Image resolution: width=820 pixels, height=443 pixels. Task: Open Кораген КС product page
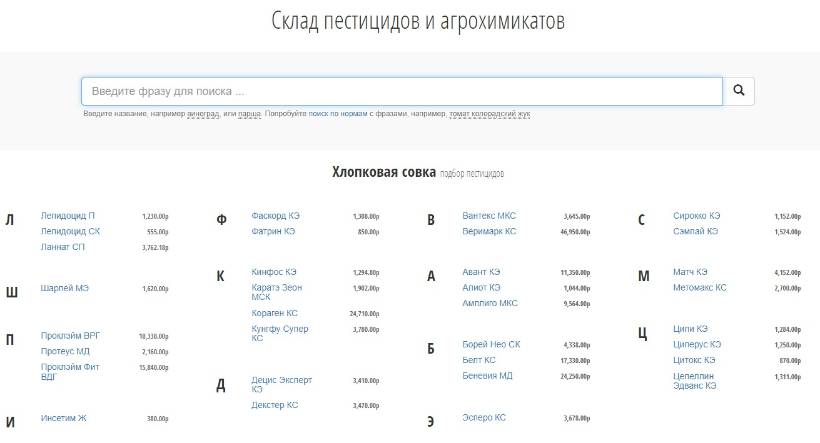[275, 313]
